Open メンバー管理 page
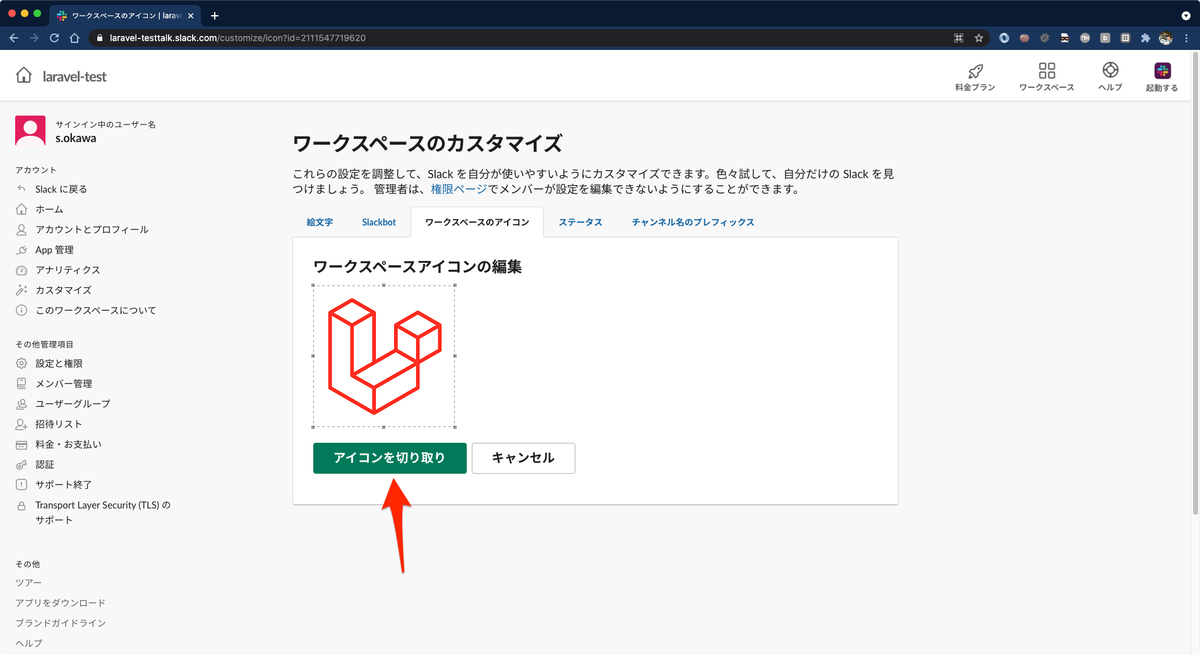1200x655 pixels. point(63,383)
